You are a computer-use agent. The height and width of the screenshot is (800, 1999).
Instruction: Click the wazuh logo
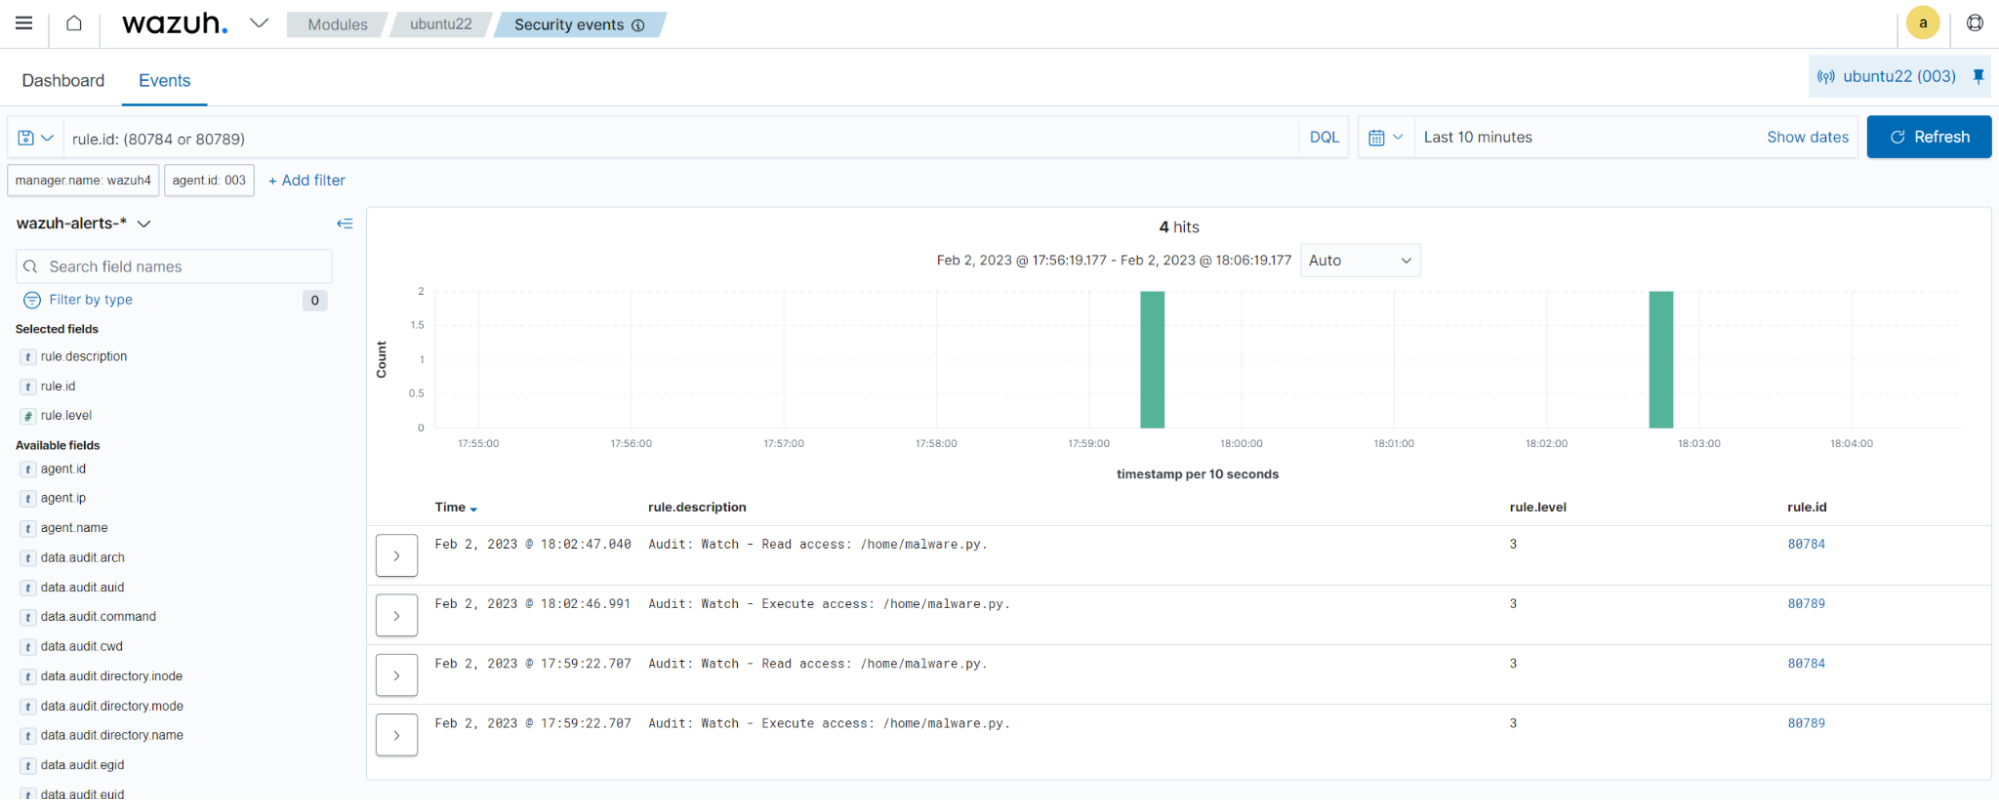(x=175, y=23)
